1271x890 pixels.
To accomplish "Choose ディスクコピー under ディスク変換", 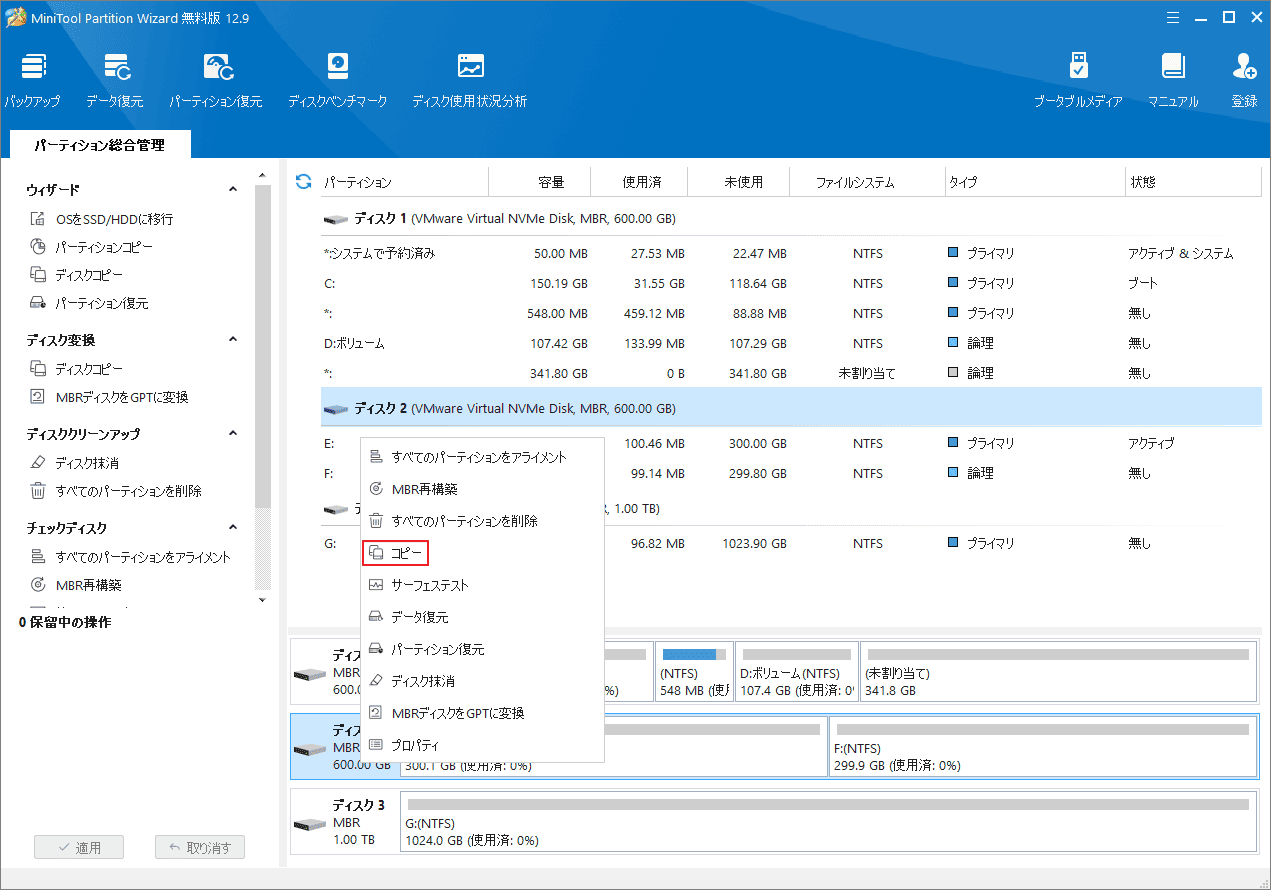I will pos(77,369).
